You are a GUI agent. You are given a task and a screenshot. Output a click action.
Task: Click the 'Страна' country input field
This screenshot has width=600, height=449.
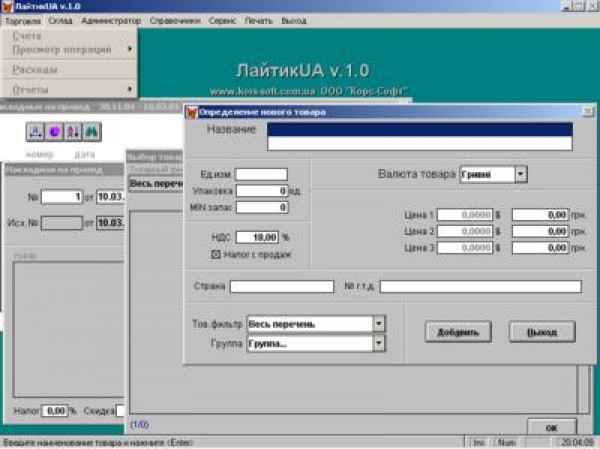(x=281, y=287)
